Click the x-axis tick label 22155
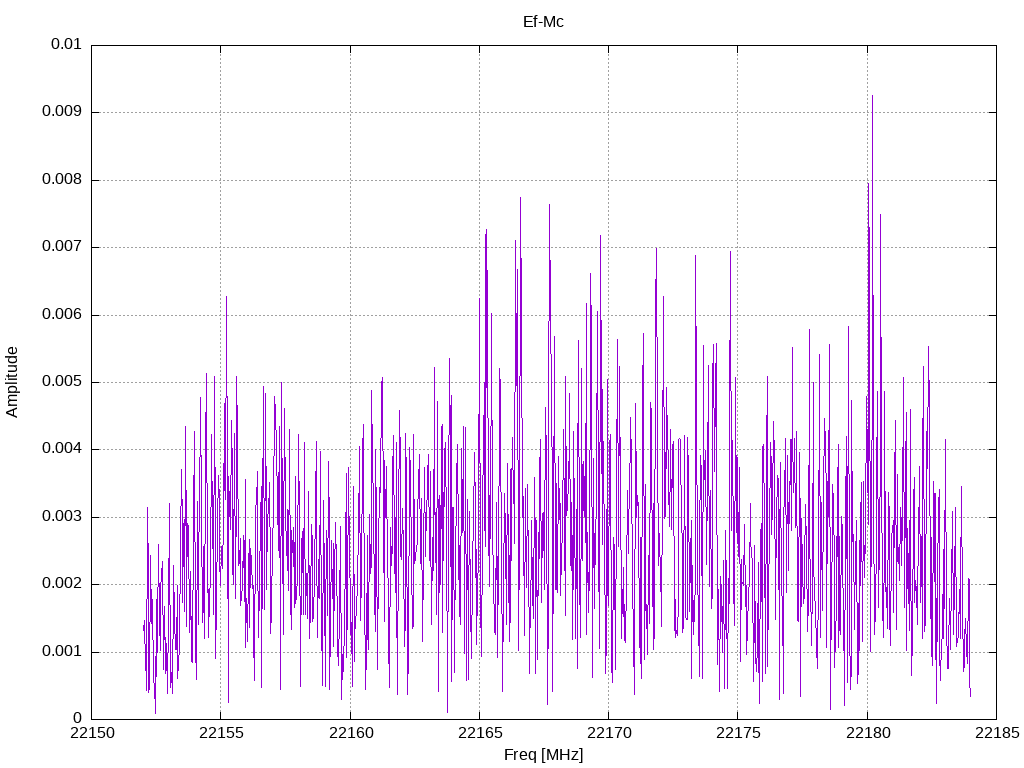 point(221,733)
